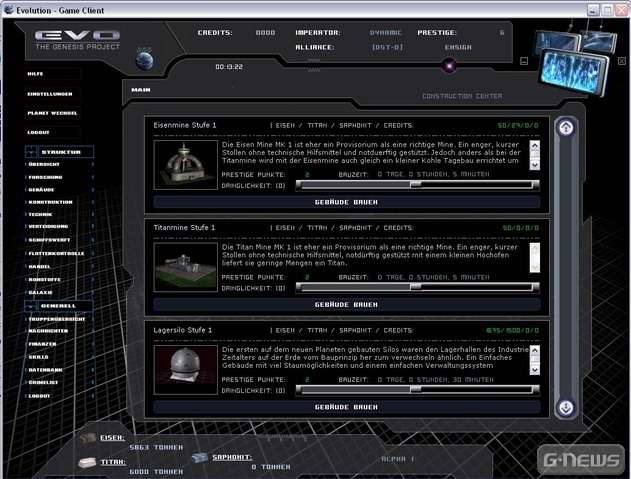Click the Eisenmine building thumbnail
Screen dimensions: 631x479
click(186, 165)
